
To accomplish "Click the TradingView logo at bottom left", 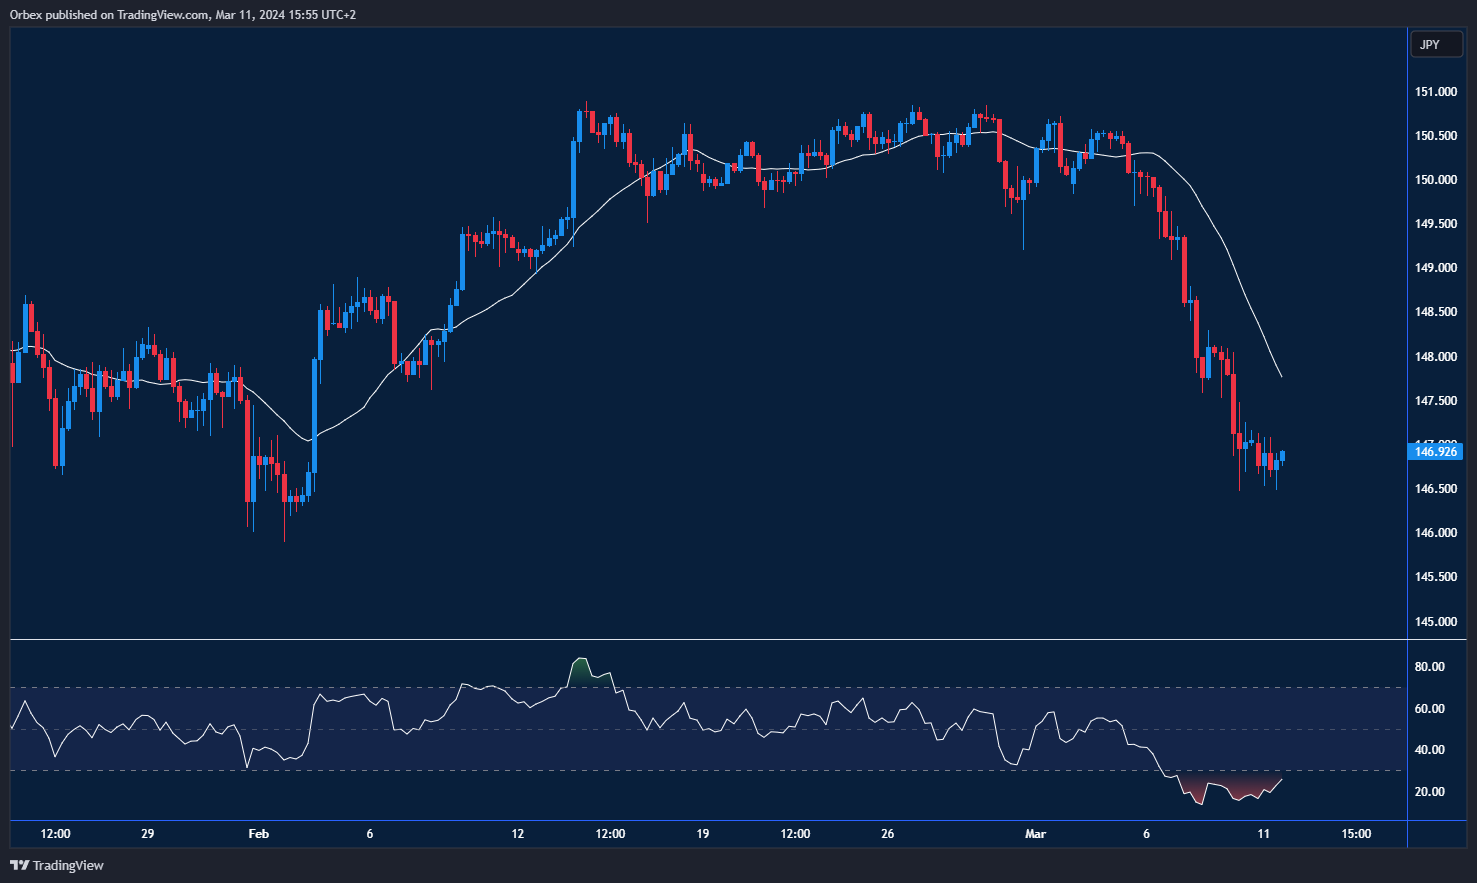I will (x=57, y=865).
